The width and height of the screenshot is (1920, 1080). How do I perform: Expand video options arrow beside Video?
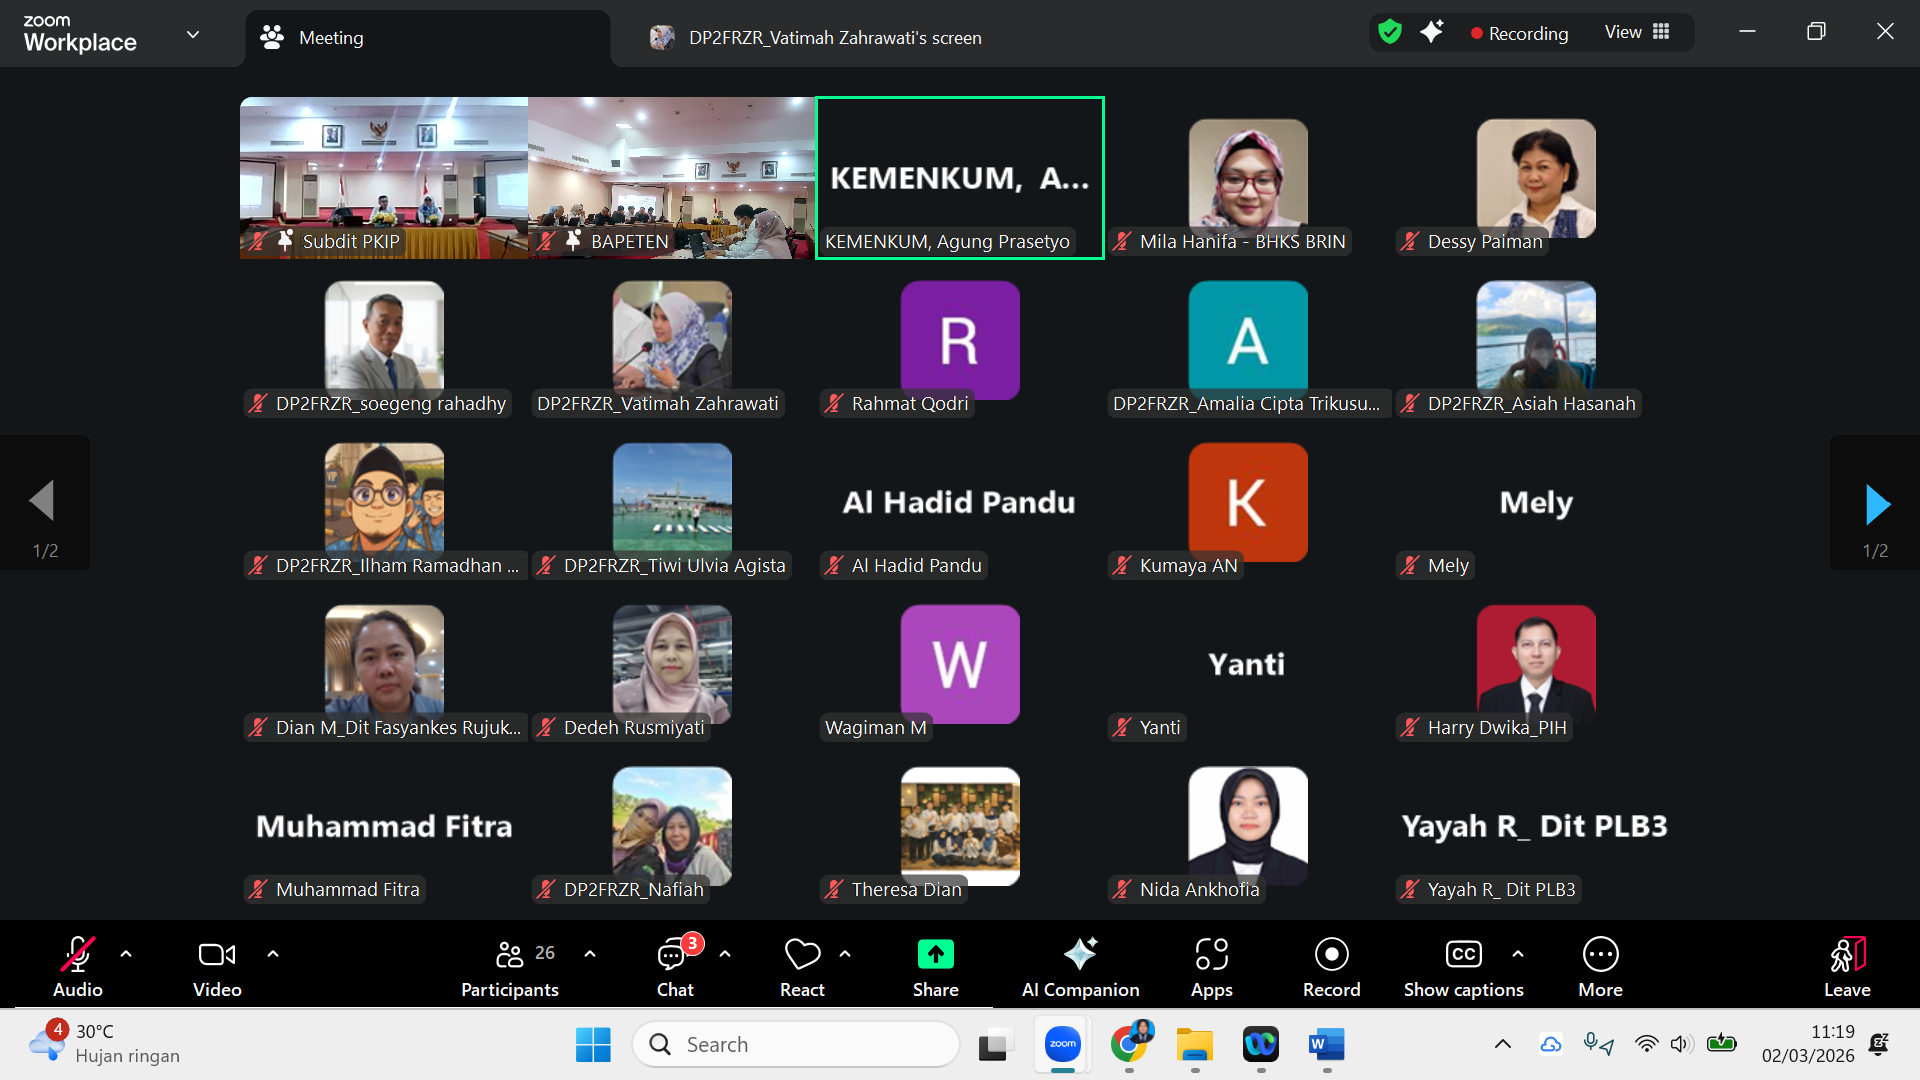(x=273, y=954)
